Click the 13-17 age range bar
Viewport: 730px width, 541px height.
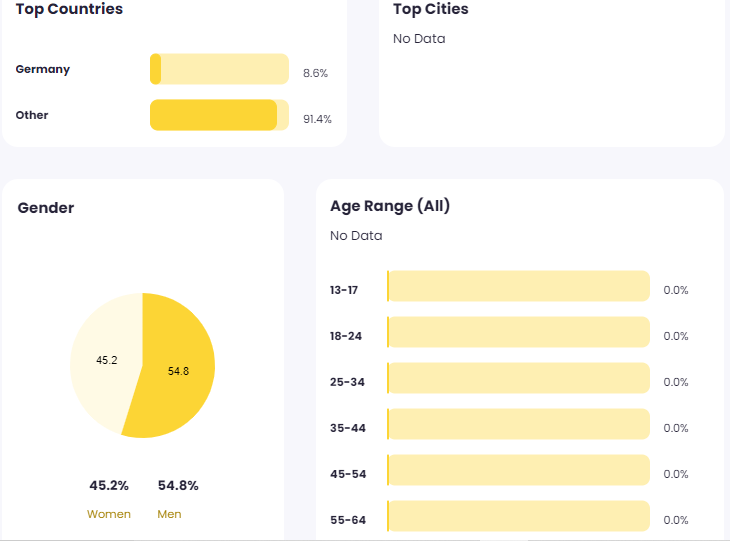point(518,286)
